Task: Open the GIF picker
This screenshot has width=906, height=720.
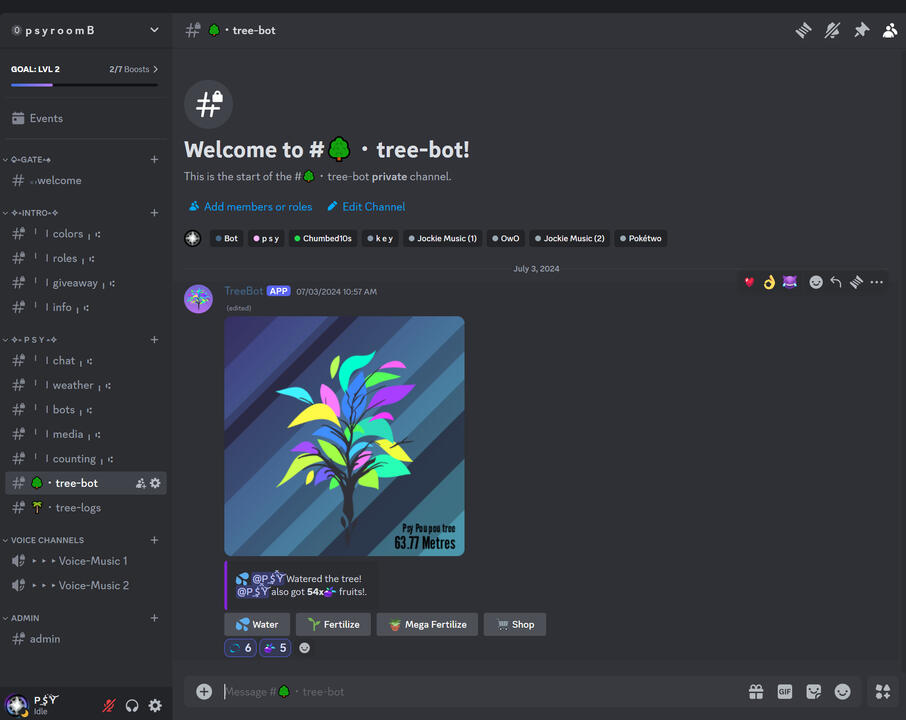Action: coord(785,691)
